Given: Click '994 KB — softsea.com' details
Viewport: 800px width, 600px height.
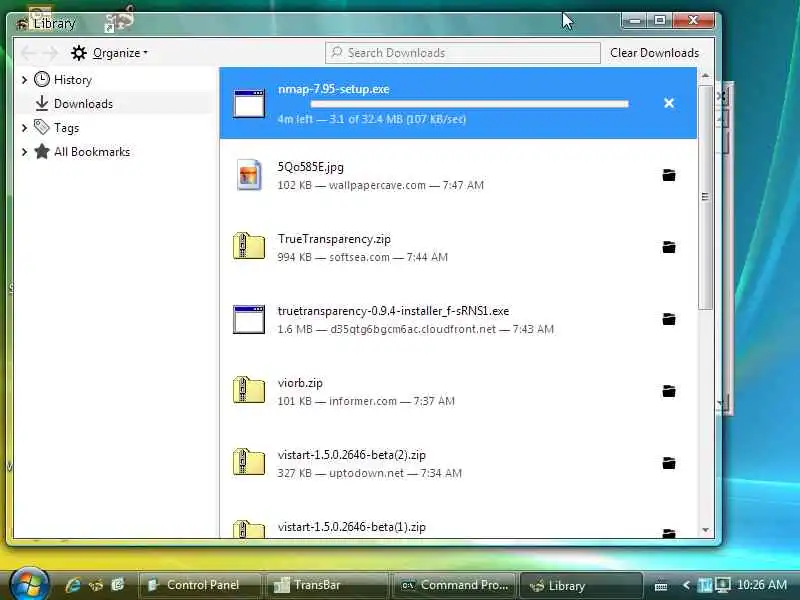Looking at the screenshot, I should (363, 257).
